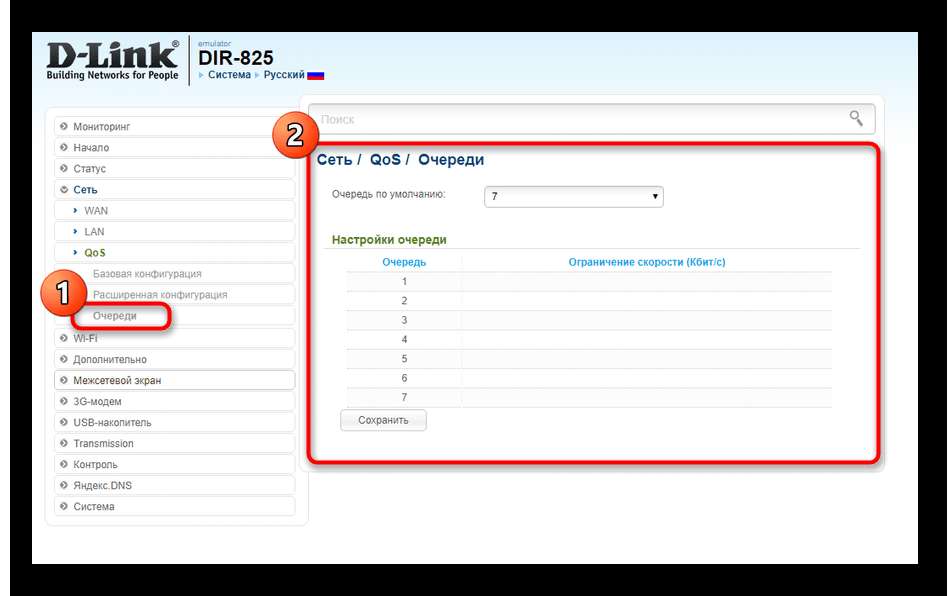The image size is (950, 596).
Task: Click the search magnifier icon
Action: pyautogui.click(x=855, y=118)
